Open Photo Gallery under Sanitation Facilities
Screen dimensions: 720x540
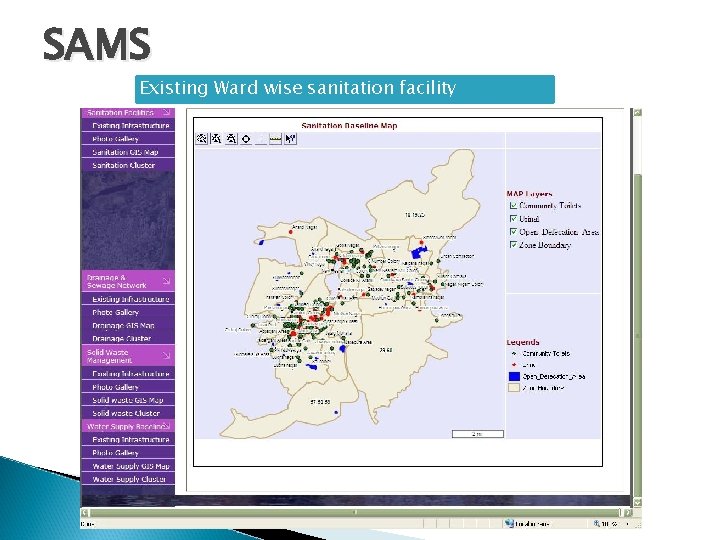click(x=128, y=139)
